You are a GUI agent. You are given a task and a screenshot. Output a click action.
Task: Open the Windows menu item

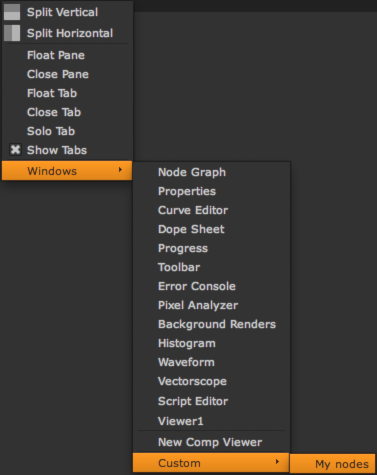coord(67,171)
